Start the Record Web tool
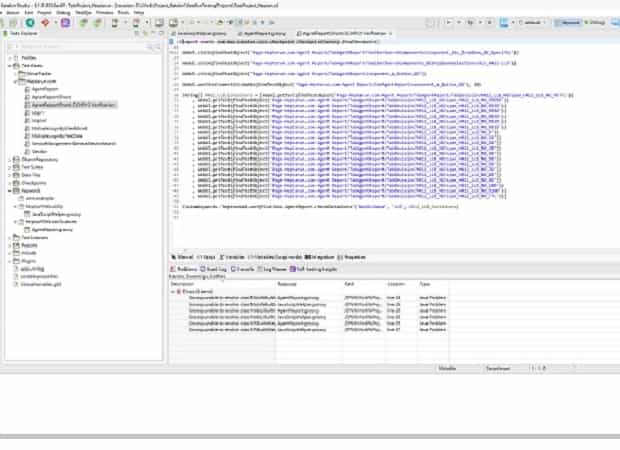Image resolution: width=620 pixels, height=450 pixels. [97, 21]
